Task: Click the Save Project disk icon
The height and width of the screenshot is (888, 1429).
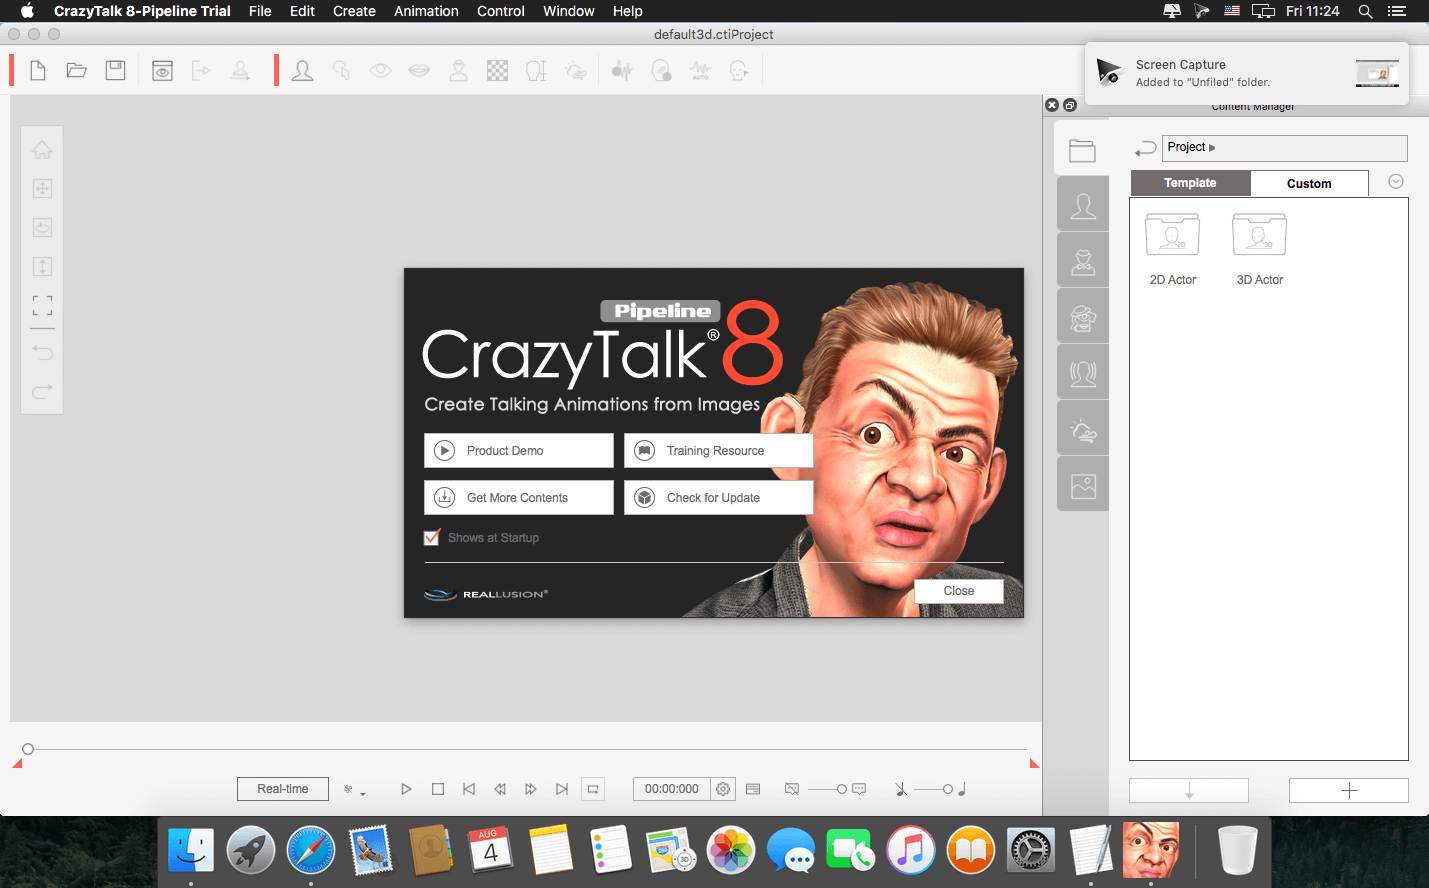Action: point(116,71)
